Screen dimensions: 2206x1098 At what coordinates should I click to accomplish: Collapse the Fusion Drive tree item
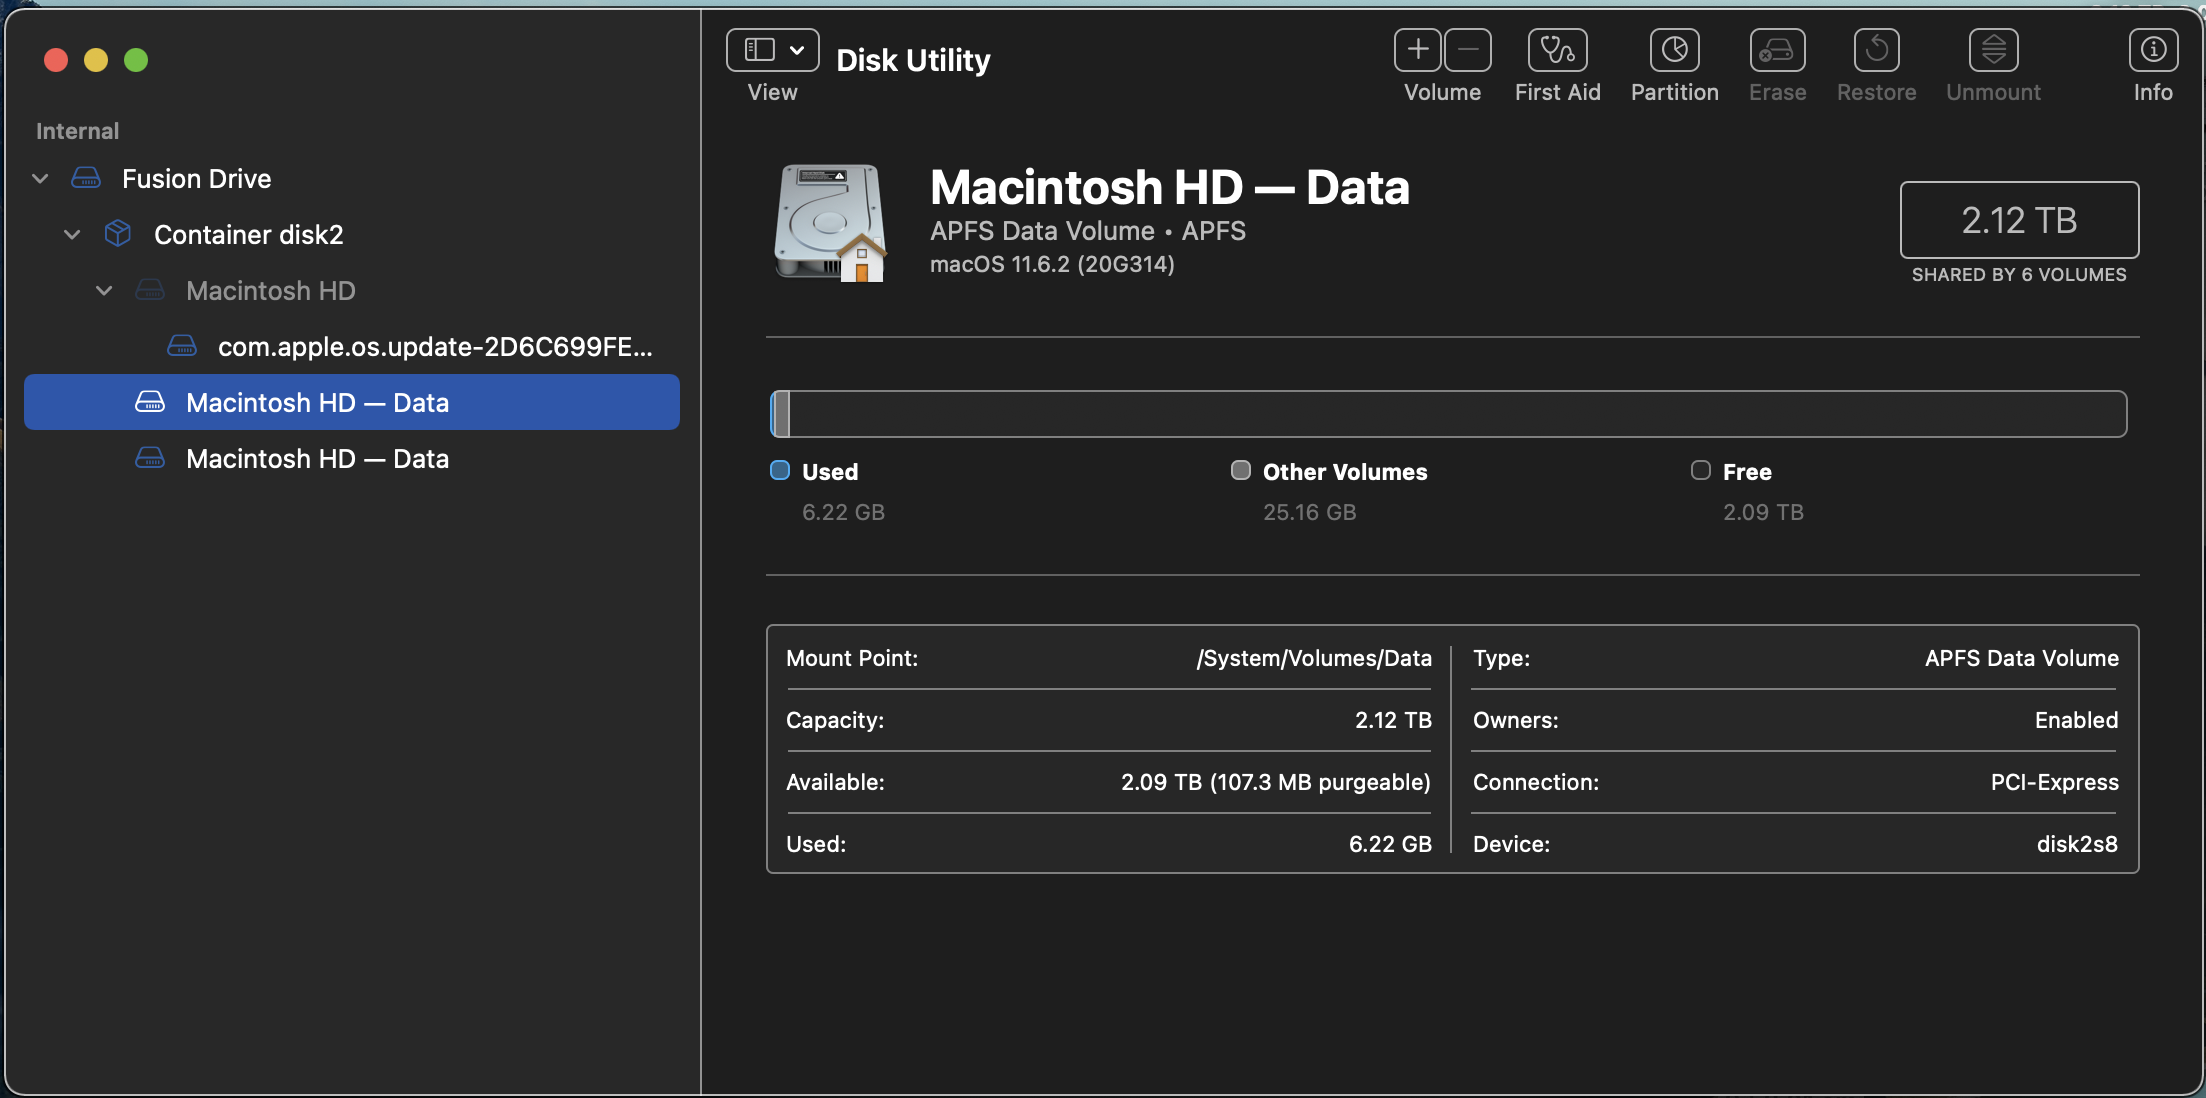[40, 179]
